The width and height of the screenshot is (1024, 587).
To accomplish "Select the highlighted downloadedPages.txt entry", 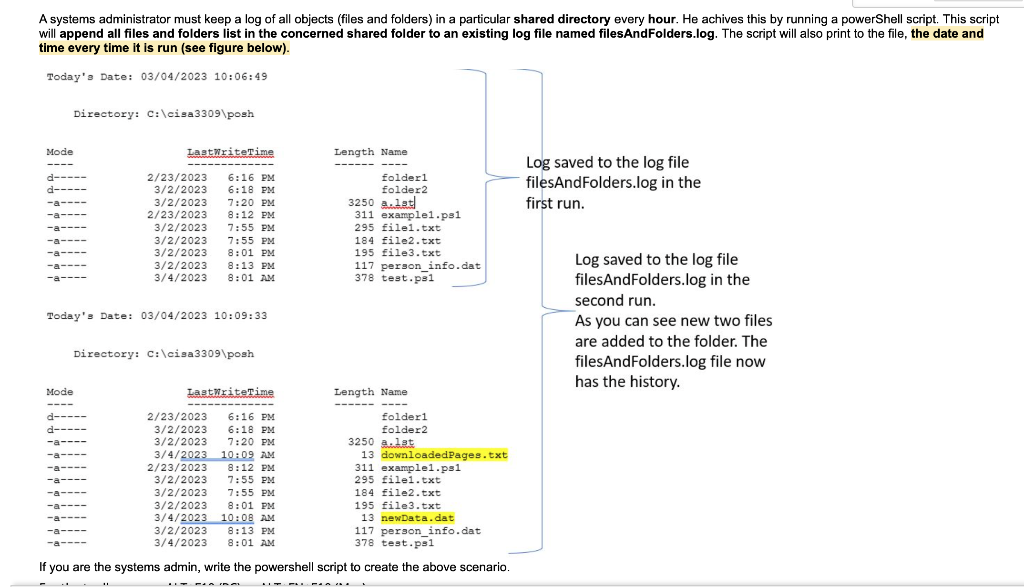I will (444, 454).
